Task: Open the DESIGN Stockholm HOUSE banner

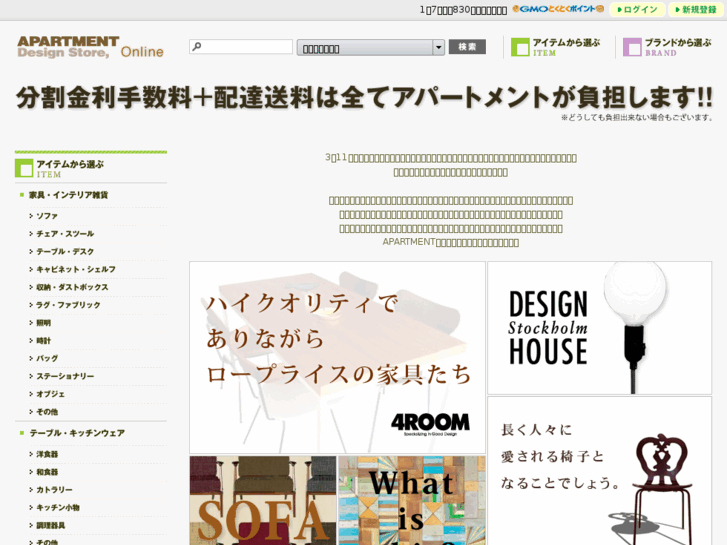Action: (x=599, y=328)
